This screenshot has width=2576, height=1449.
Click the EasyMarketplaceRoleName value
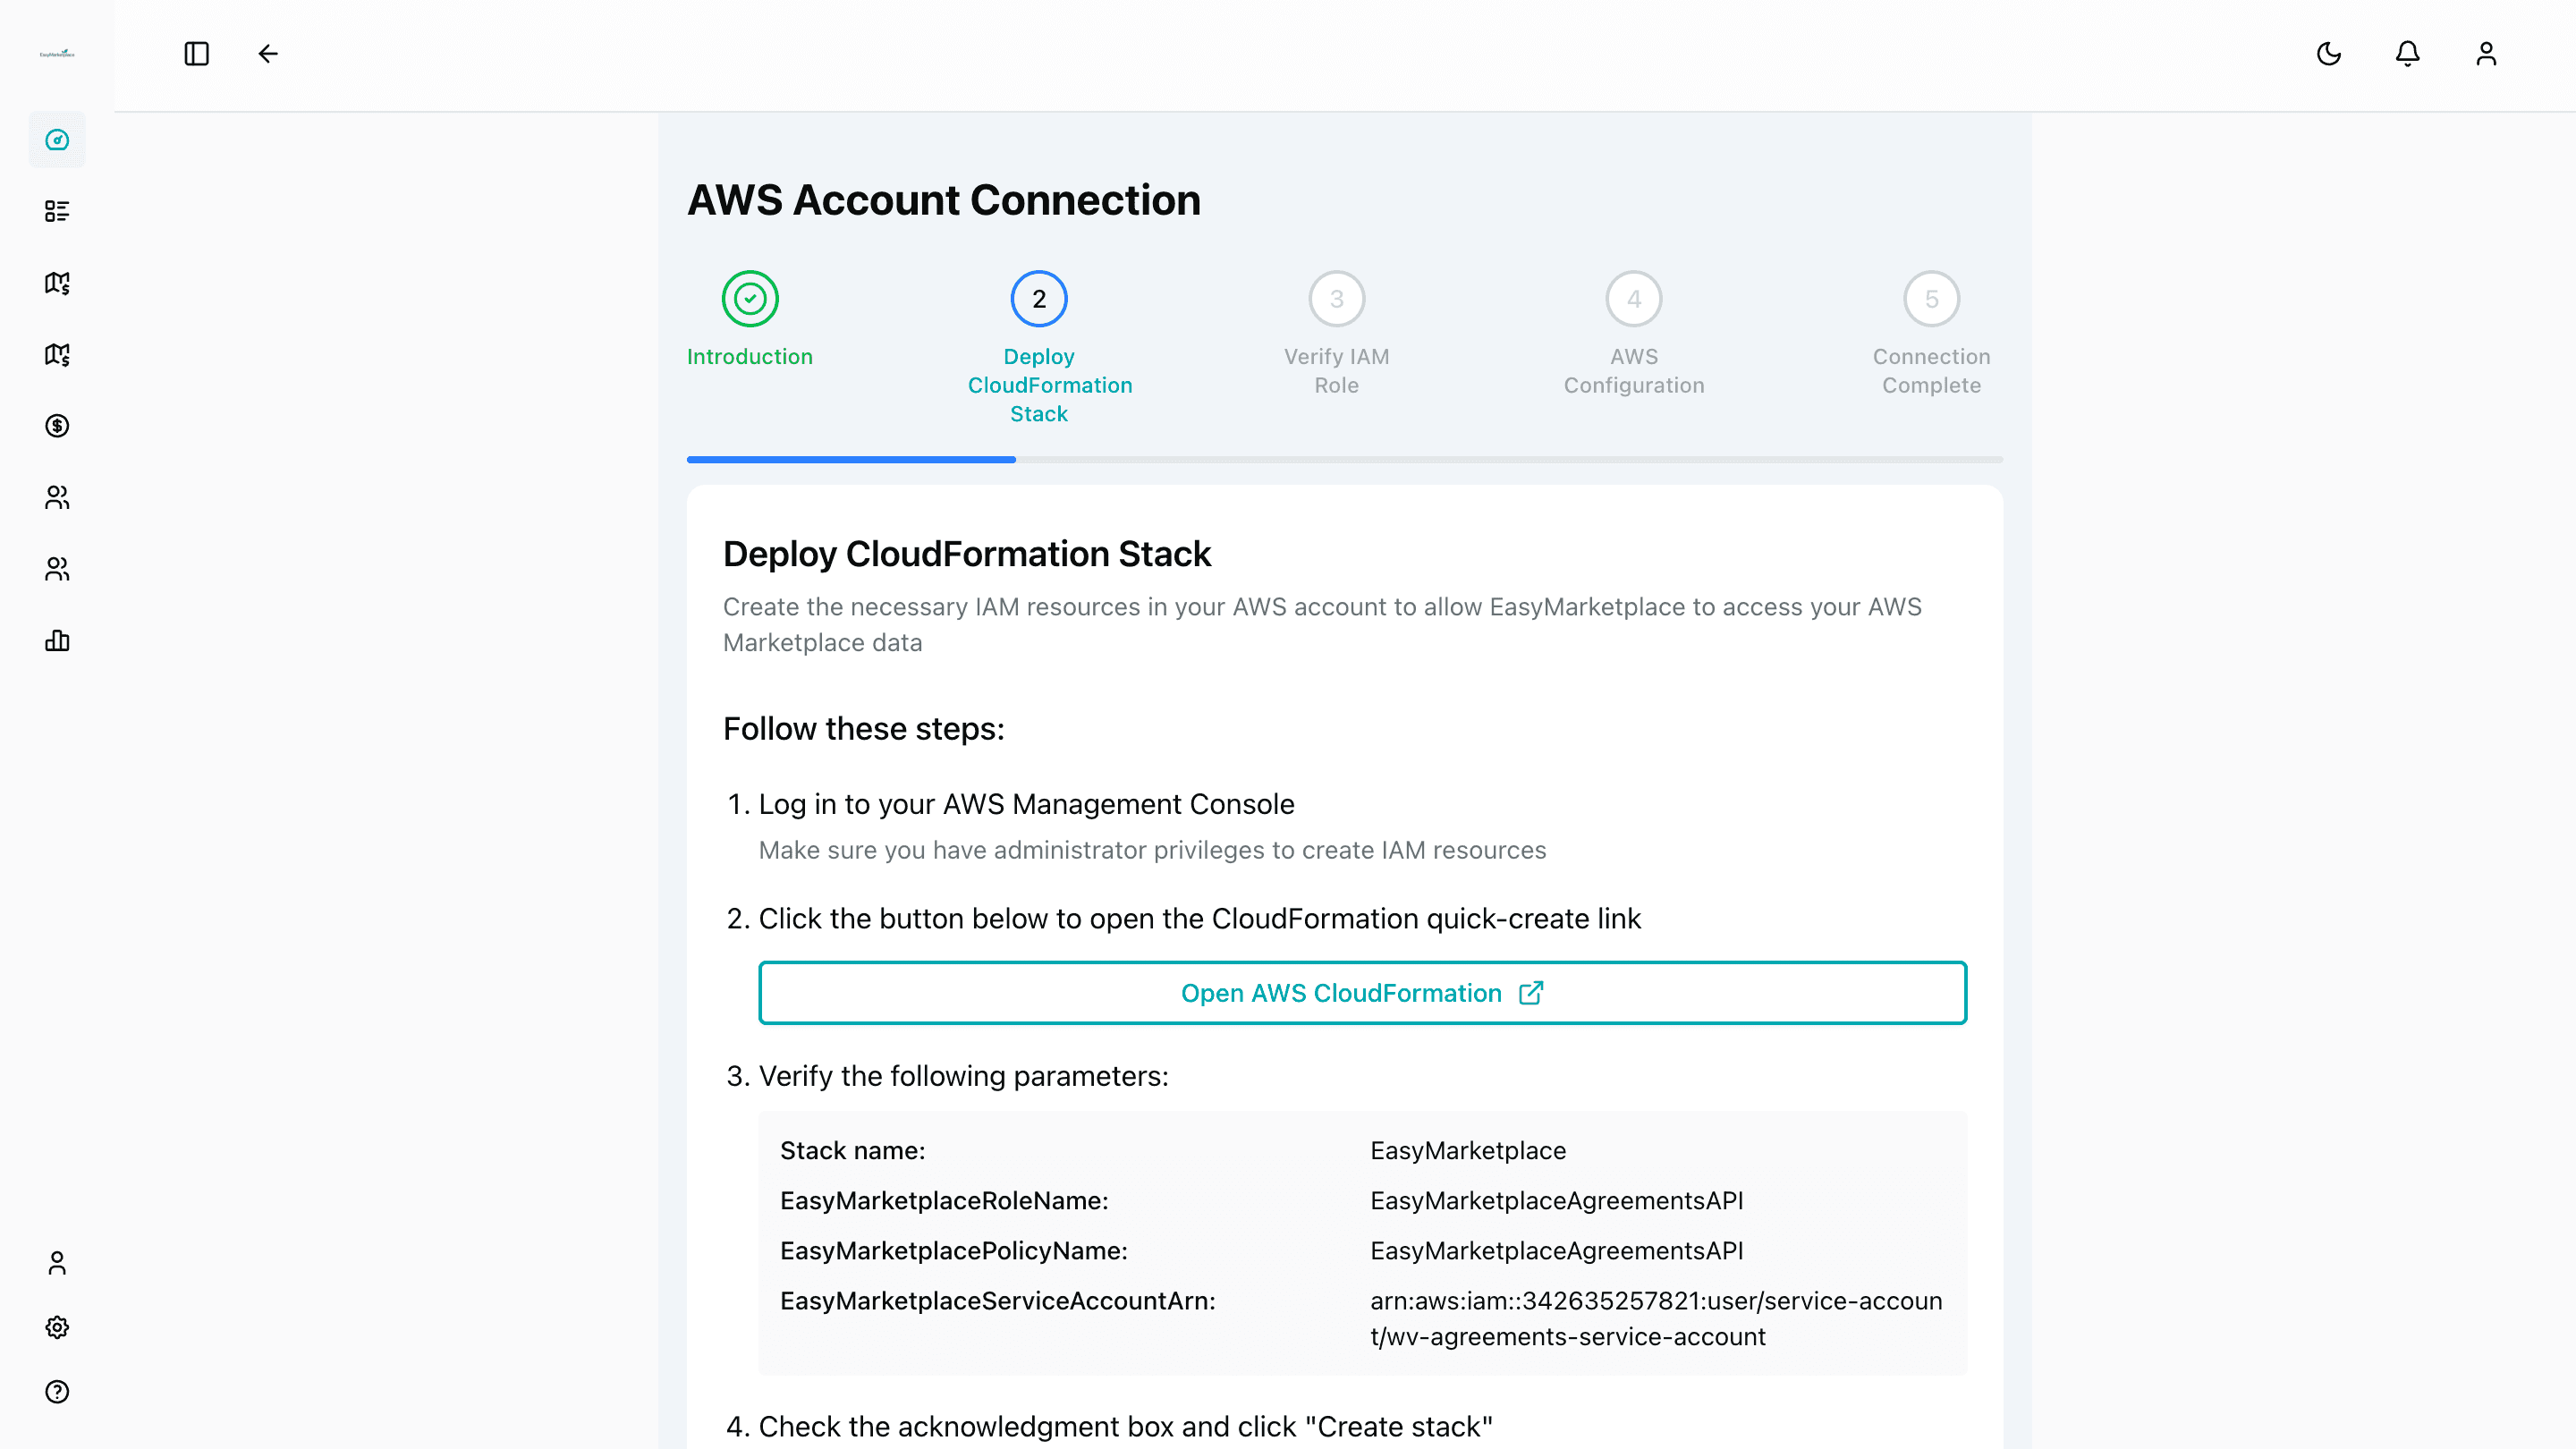click(x=1557, y=1201)
